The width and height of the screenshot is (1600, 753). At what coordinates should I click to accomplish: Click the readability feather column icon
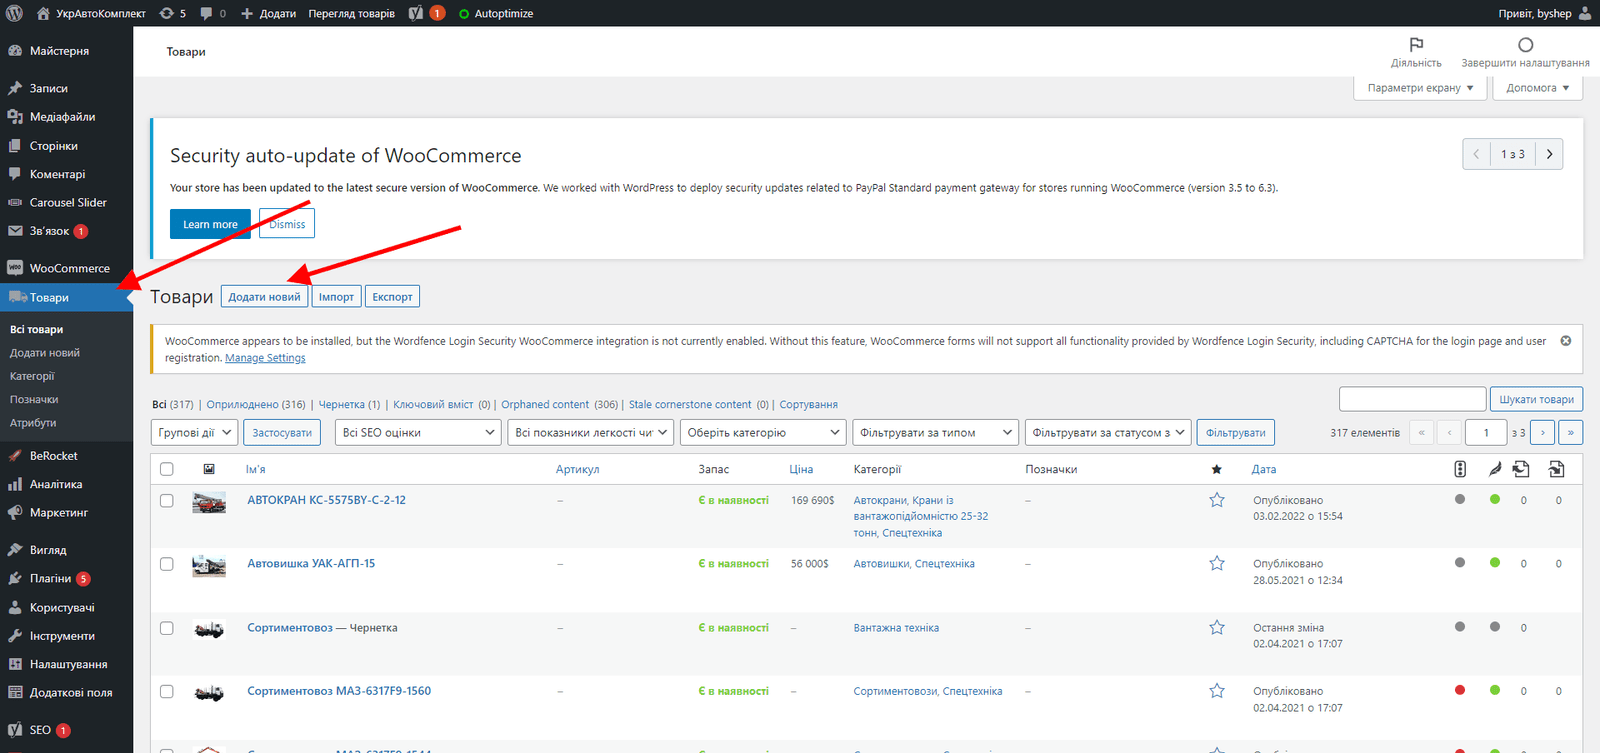click(x=1495, y=469)
